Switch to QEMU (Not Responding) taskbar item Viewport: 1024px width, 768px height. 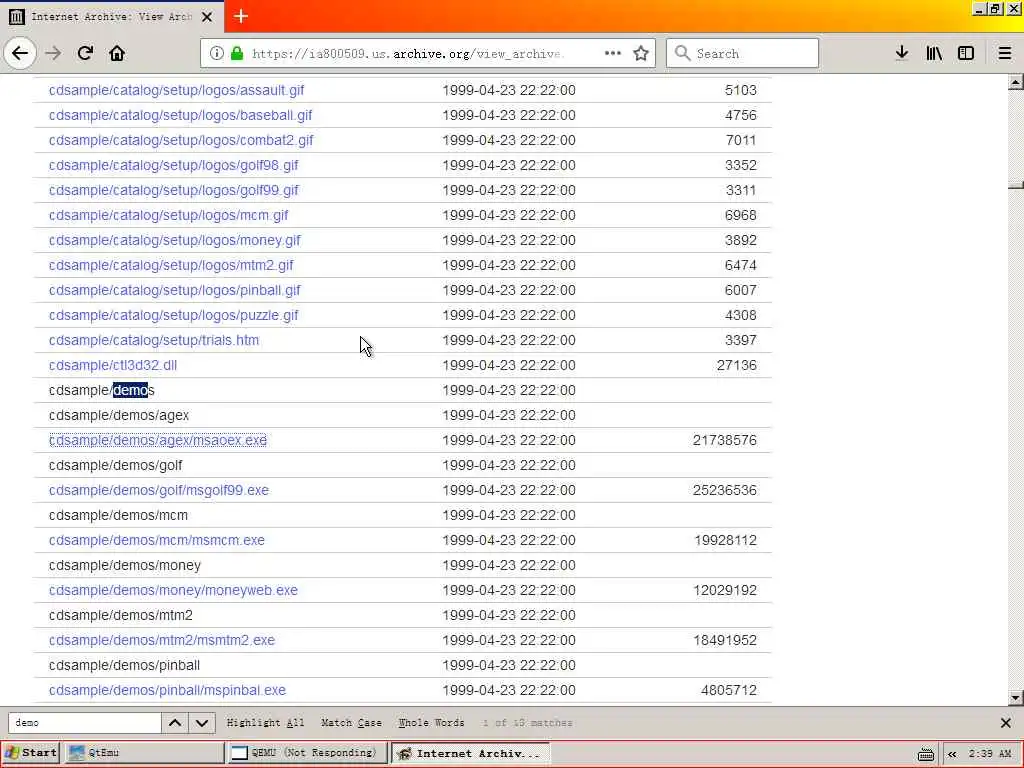pos(307,752)
